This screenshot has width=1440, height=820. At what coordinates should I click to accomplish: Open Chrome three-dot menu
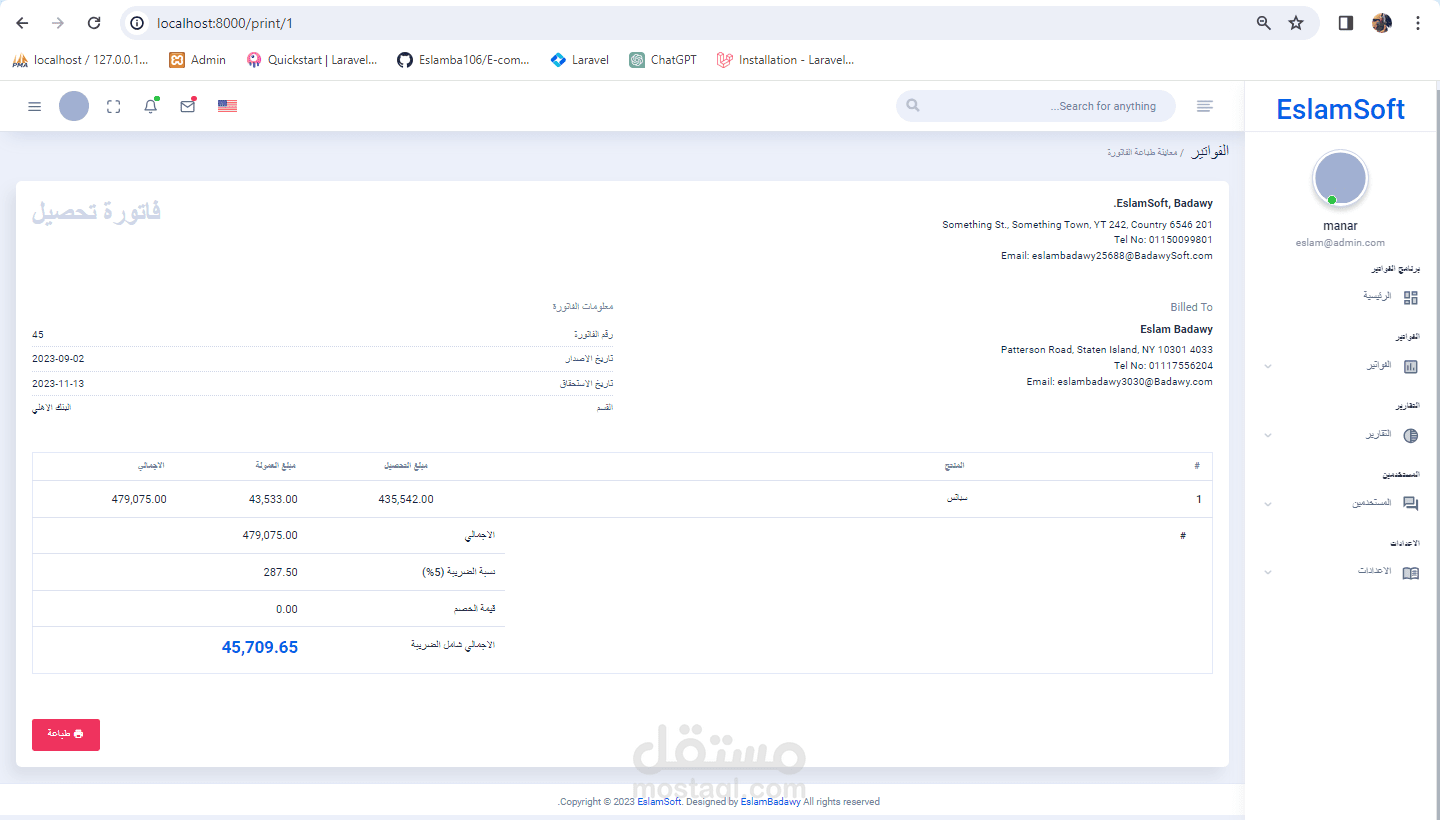[x=1417, y=23]
